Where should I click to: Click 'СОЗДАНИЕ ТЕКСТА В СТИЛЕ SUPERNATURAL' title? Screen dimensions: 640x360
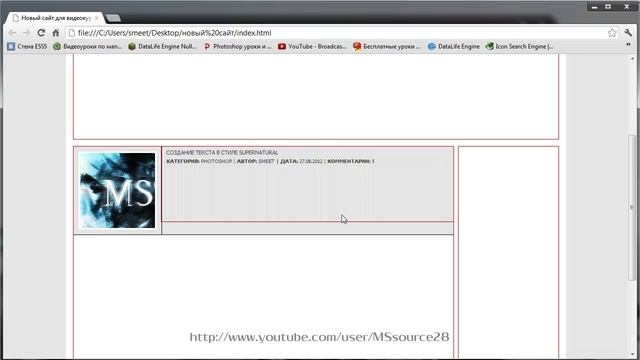click(222, 153)
